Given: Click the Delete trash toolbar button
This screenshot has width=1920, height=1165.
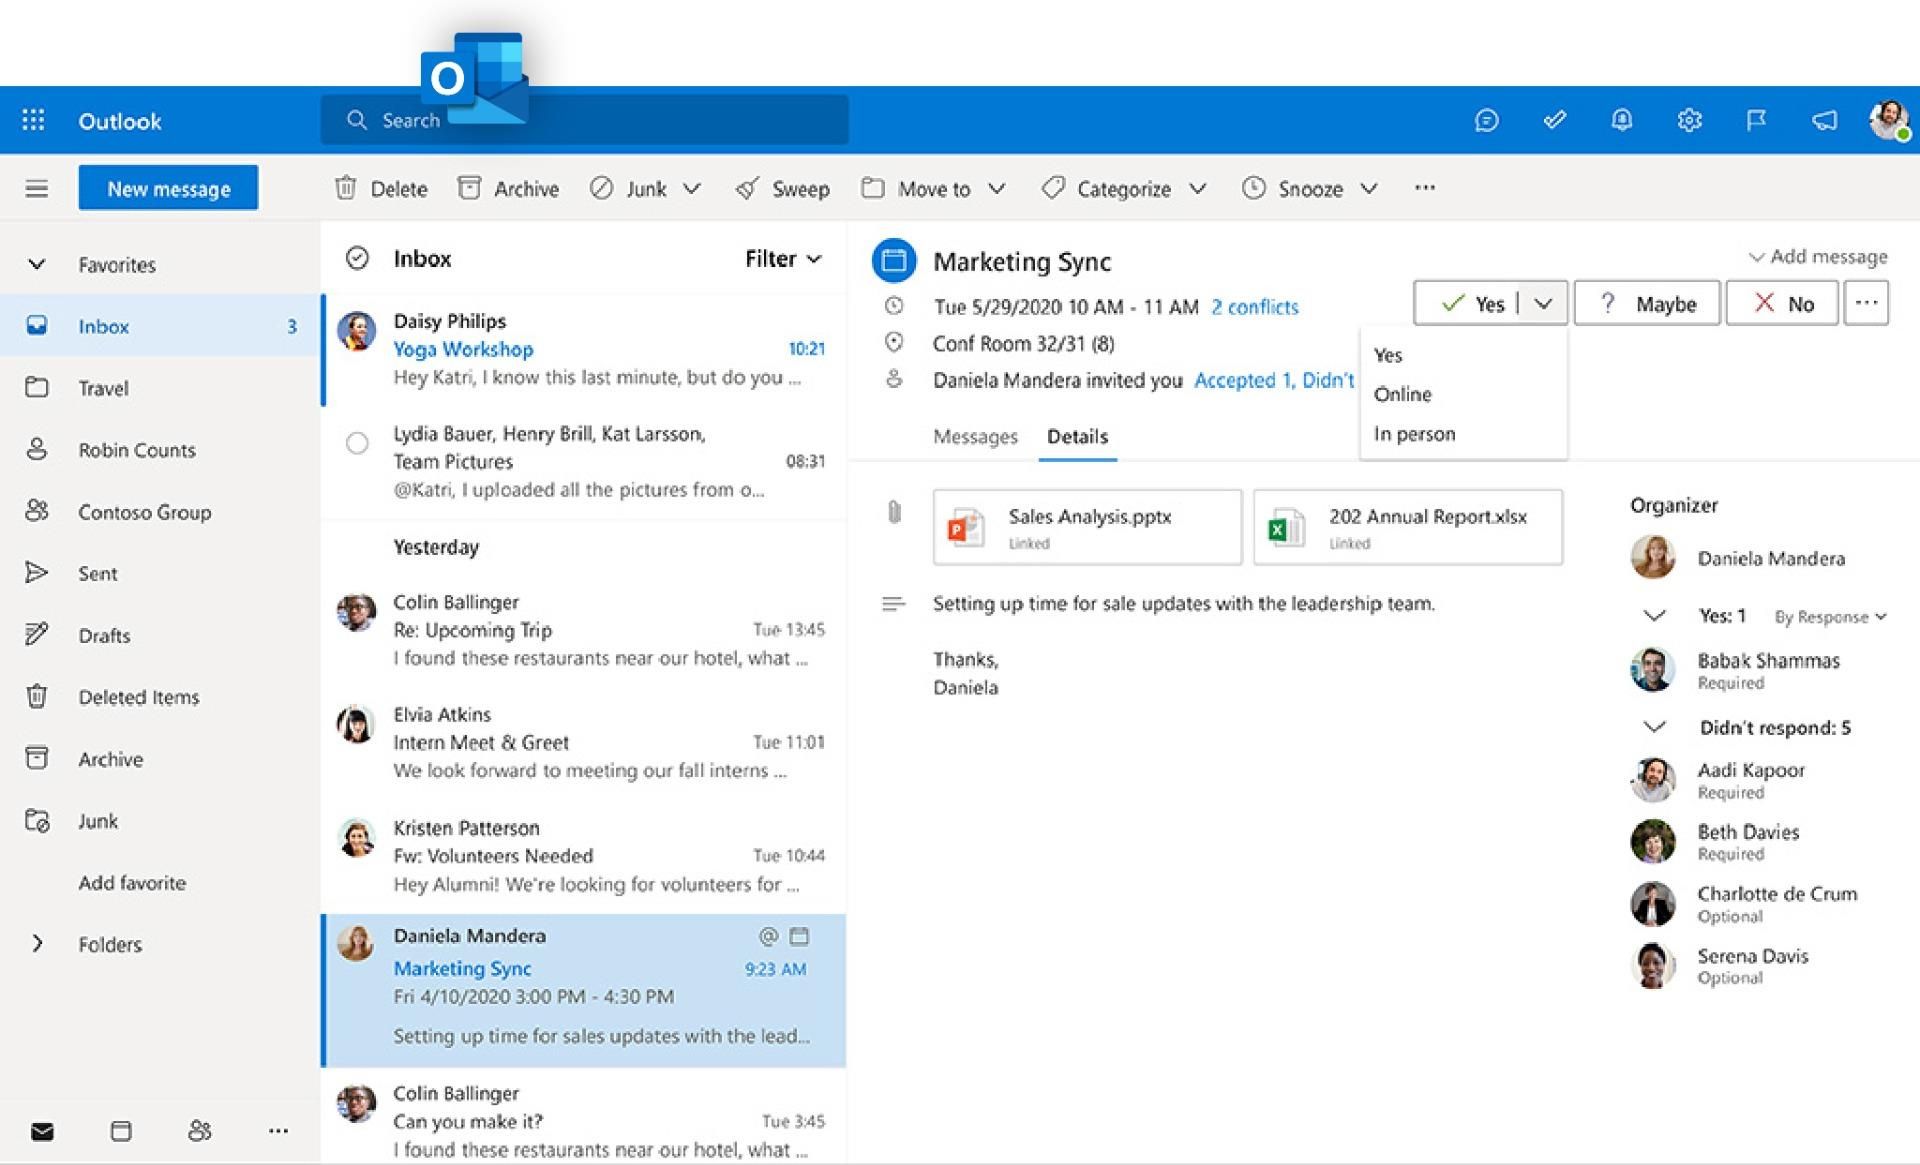Looking at the screenshot, I should pyautogui.click(x=381, y=188).
